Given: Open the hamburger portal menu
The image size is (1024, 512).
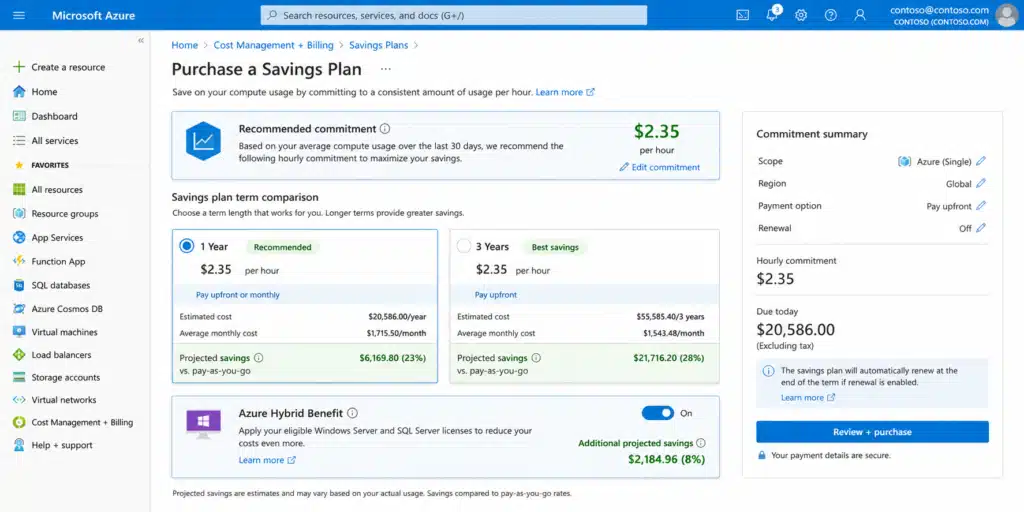Looking at the screenshot, I should point(19,15).
